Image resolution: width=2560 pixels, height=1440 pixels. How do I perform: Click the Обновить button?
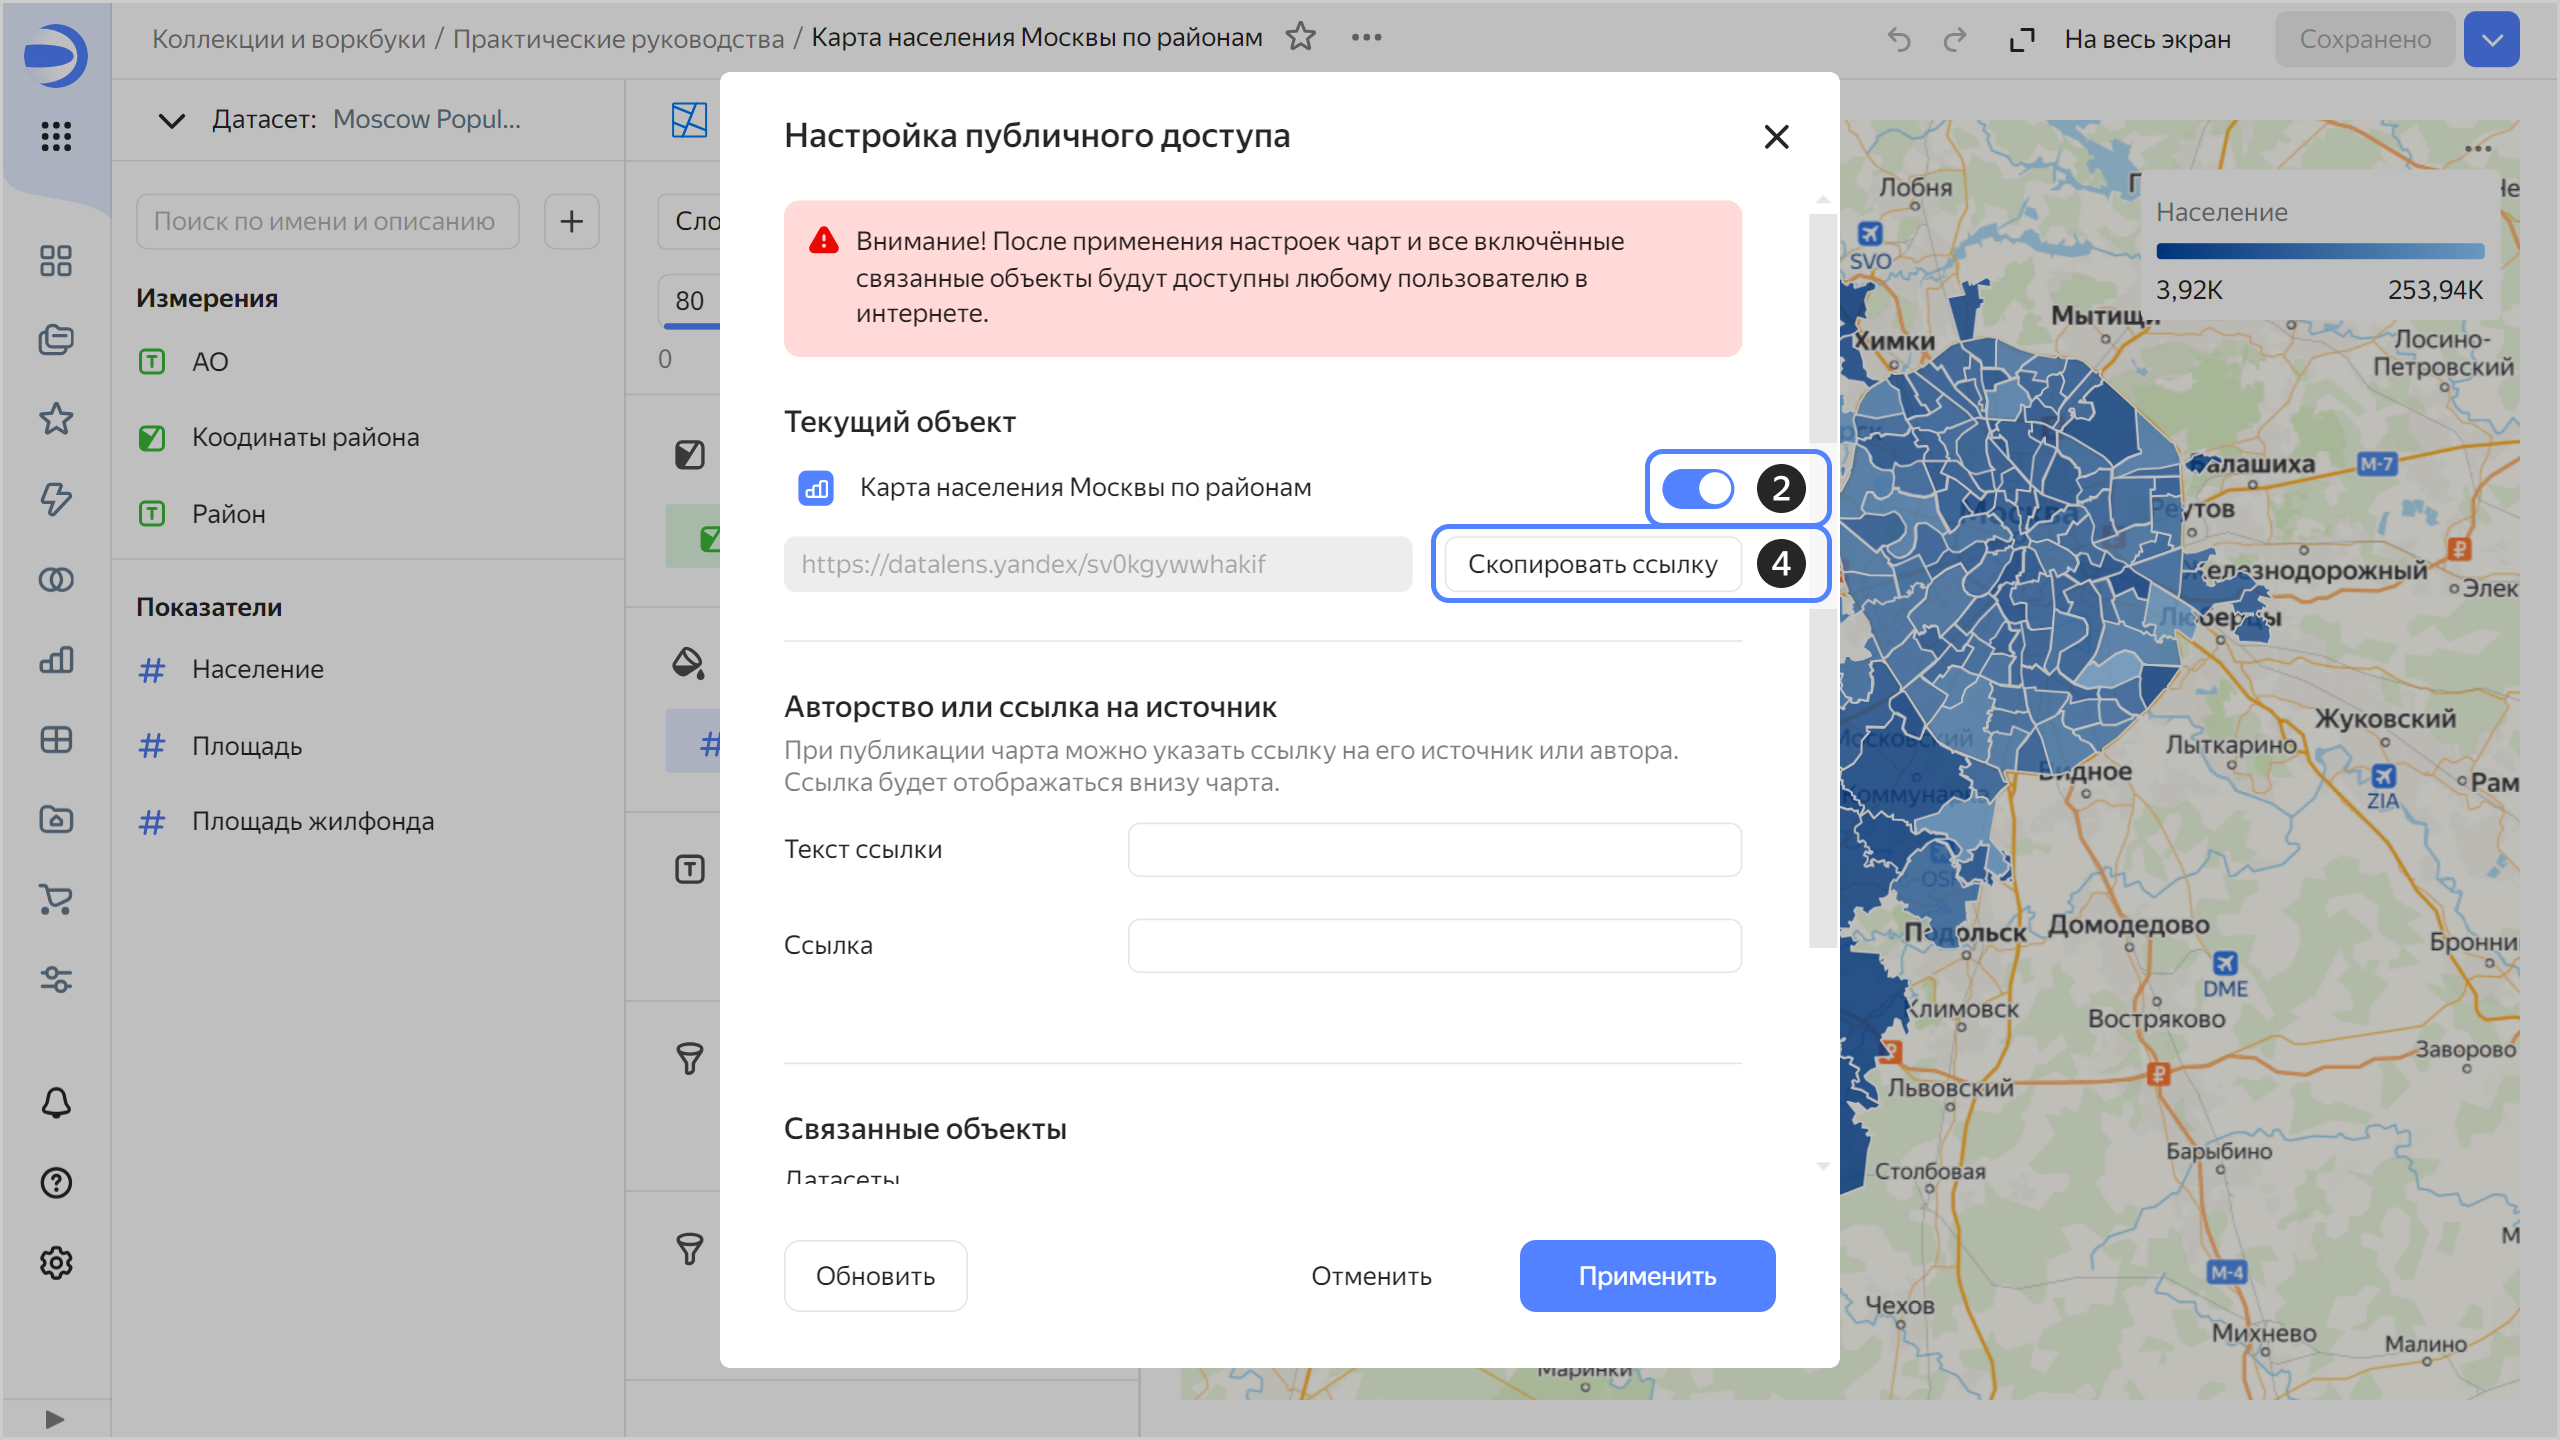point(875,1276)
